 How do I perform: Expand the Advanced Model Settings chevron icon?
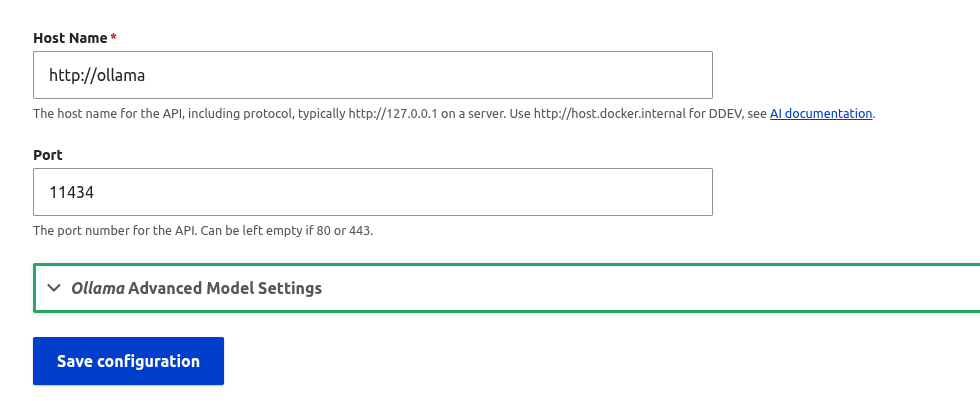coord(54,288)
